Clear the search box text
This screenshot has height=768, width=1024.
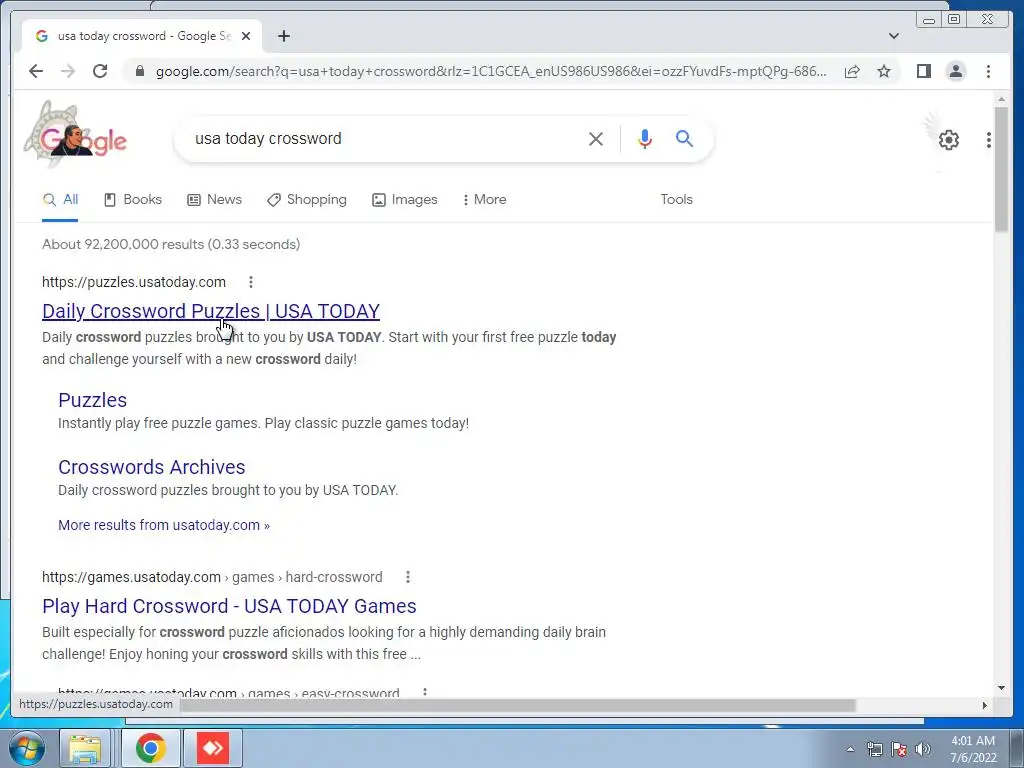click(596, 138)
